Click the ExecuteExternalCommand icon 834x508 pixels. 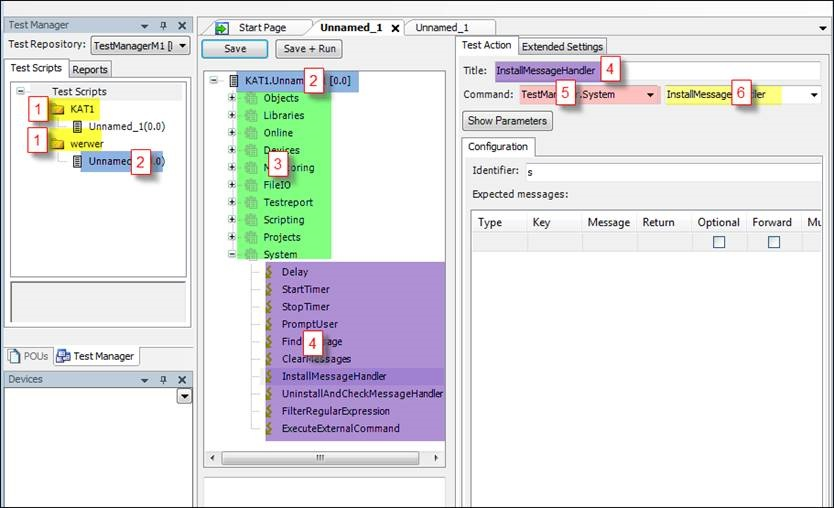pos(269,429)
